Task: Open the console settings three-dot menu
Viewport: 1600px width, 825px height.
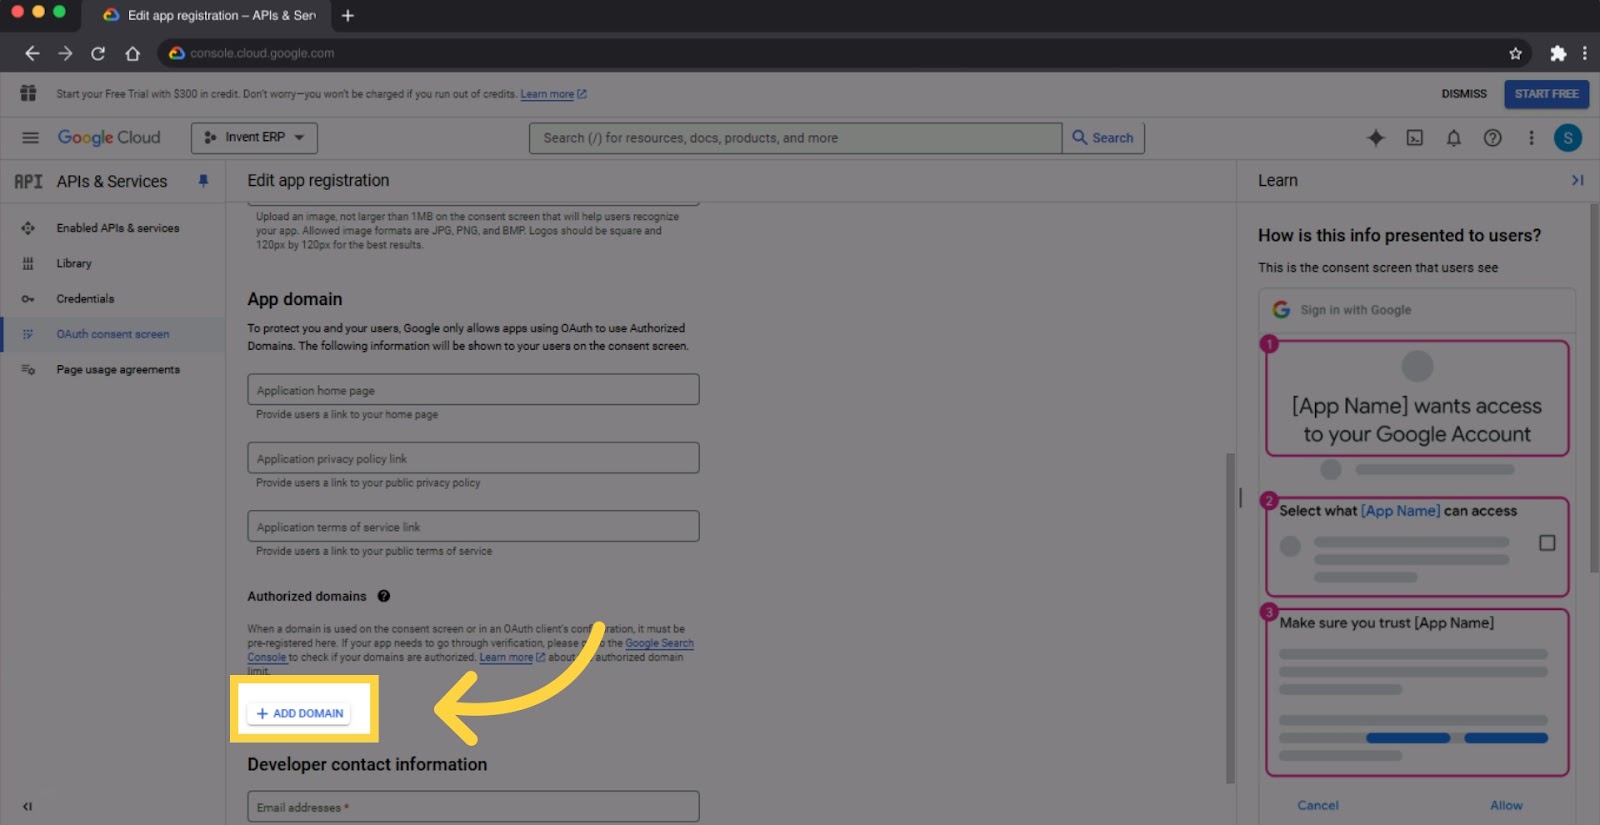Action: coord(1531,138)
